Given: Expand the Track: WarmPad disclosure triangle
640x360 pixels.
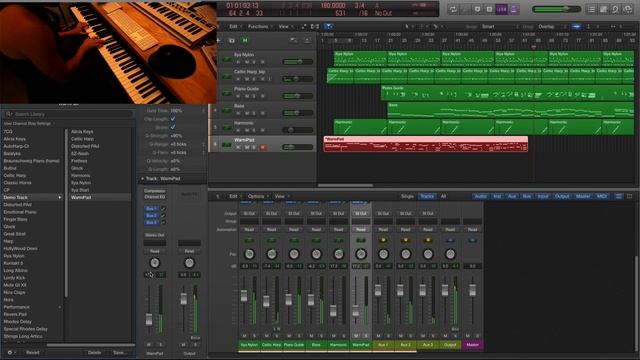Looking at the screenshot, I should (142, 178).
